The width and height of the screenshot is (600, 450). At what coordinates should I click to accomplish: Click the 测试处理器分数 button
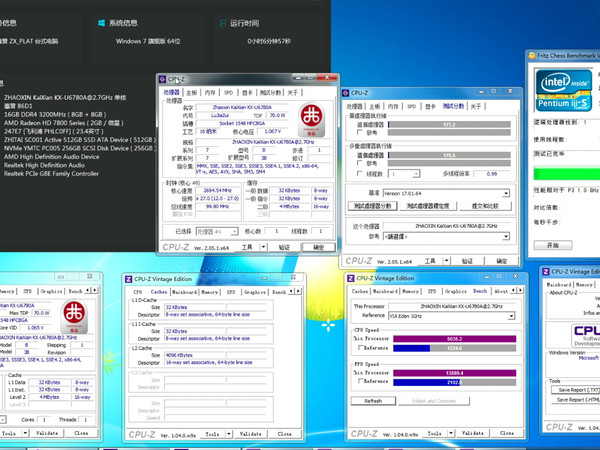pyautogui.click(x=372, y=206)
